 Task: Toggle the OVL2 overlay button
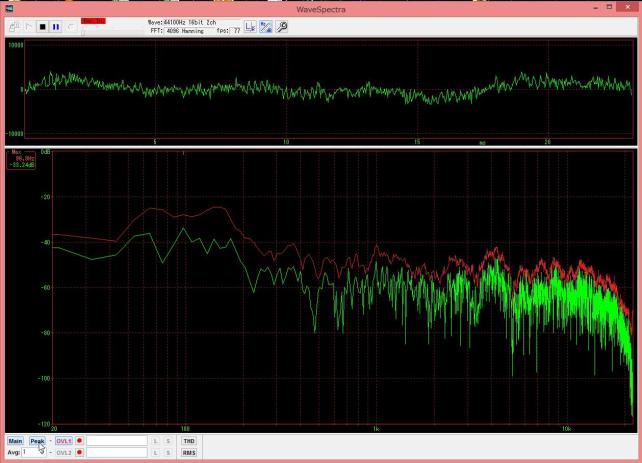pyautogui.click(x=64, y=452)
